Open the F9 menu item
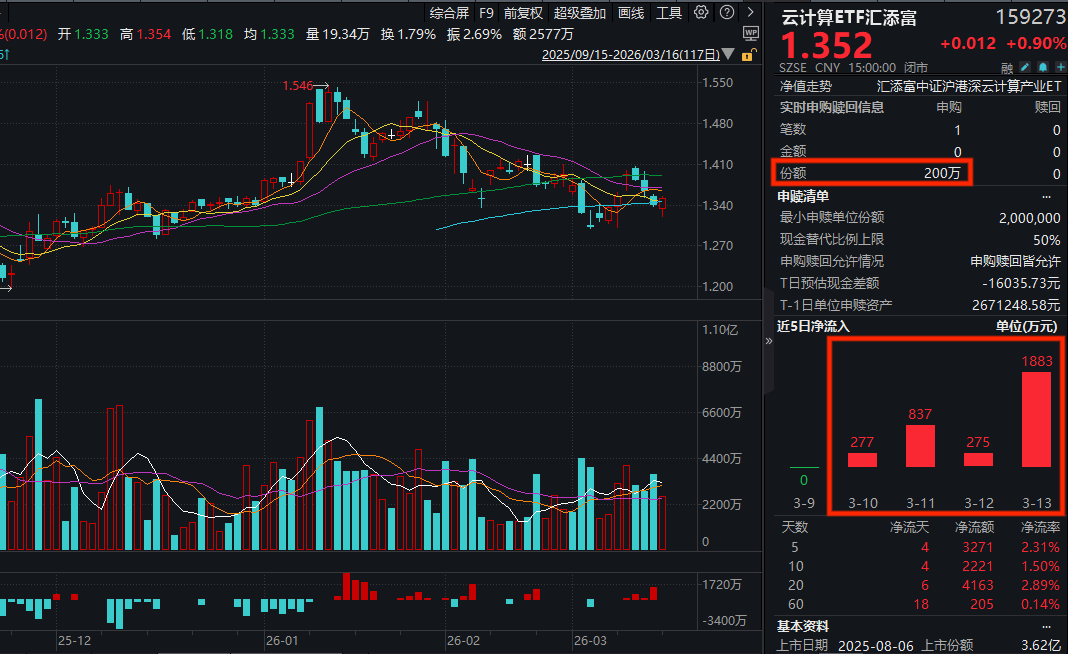 [486, 13]
